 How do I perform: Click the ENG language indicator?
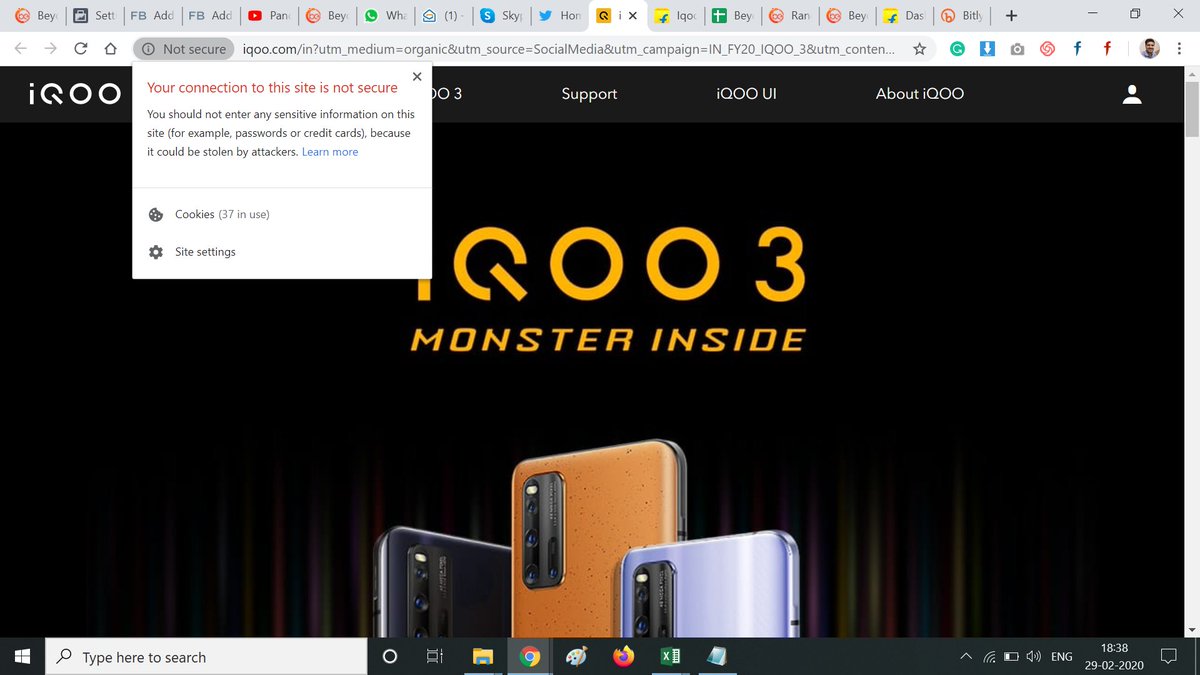(1062, 657)
